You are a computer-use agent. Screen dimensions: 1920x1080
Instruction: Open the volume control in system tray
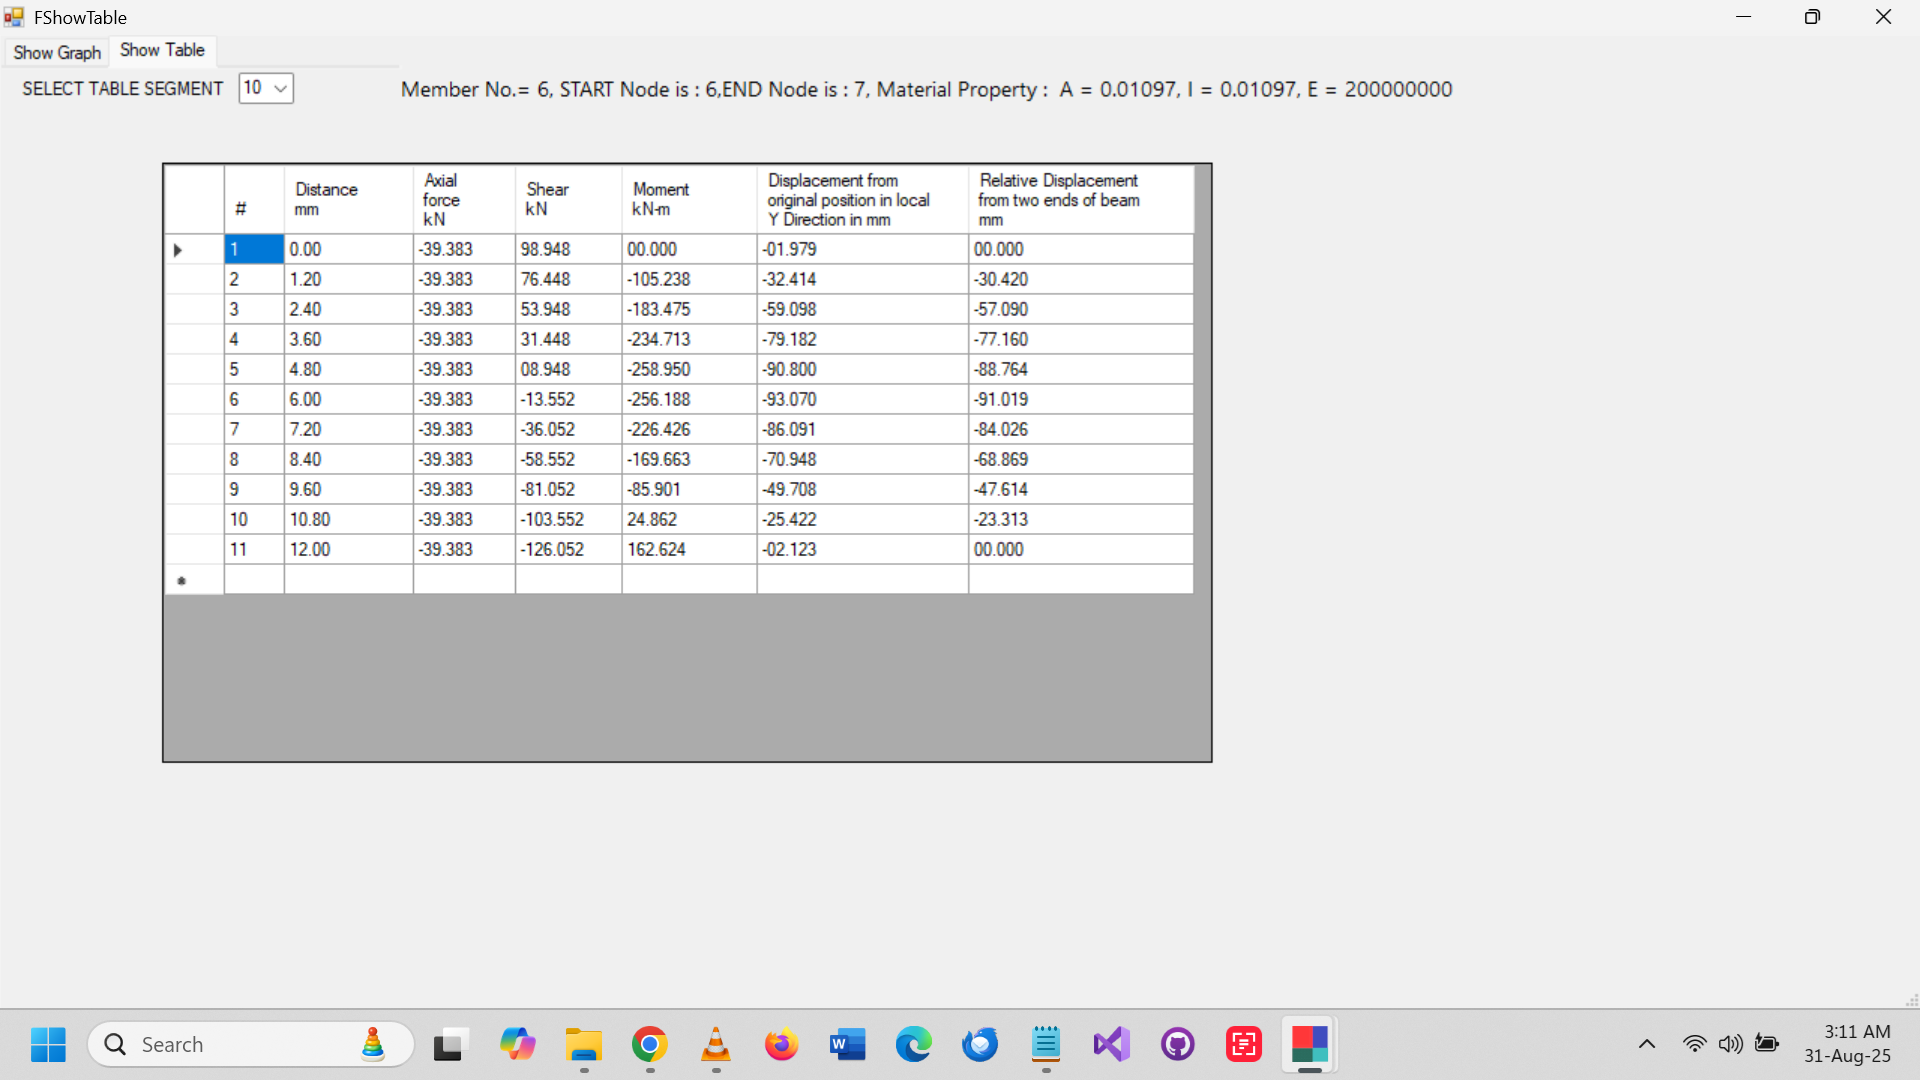pos(1731,1044)
